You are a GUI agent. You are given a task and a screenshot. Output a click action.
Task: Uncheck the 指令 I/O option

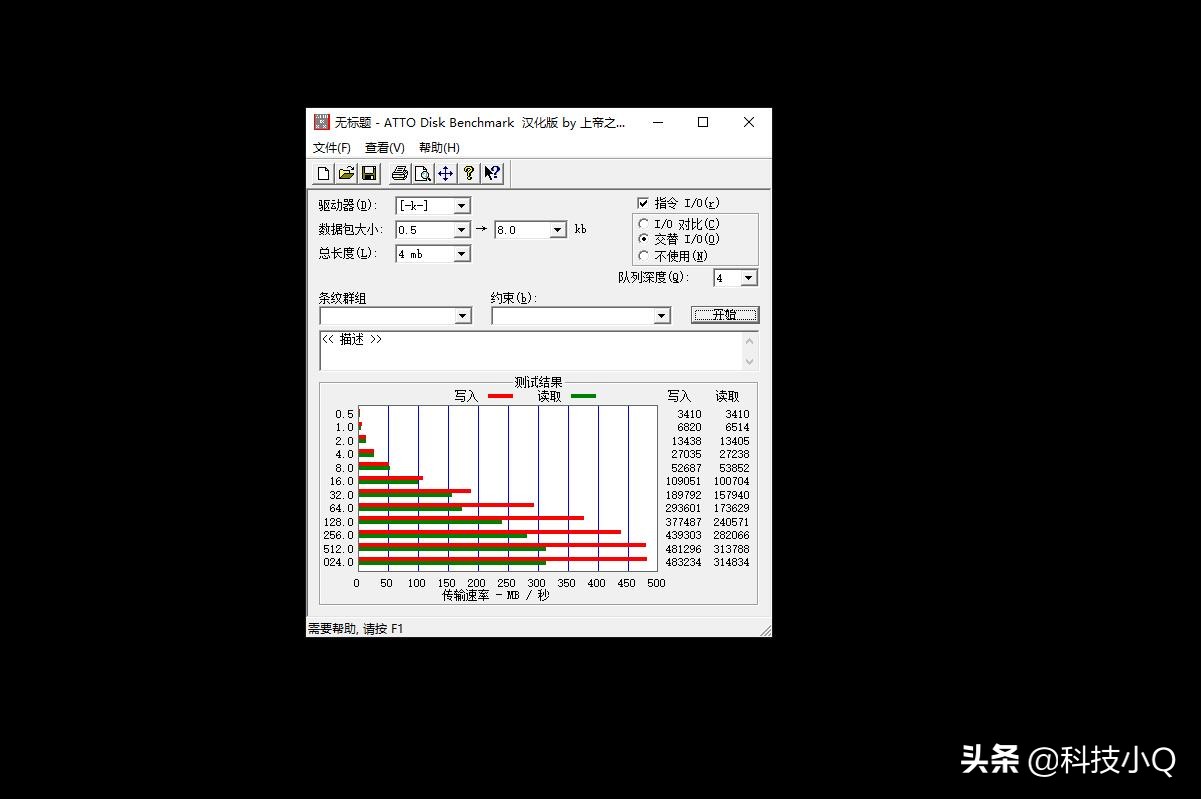(x=641, y=203)
